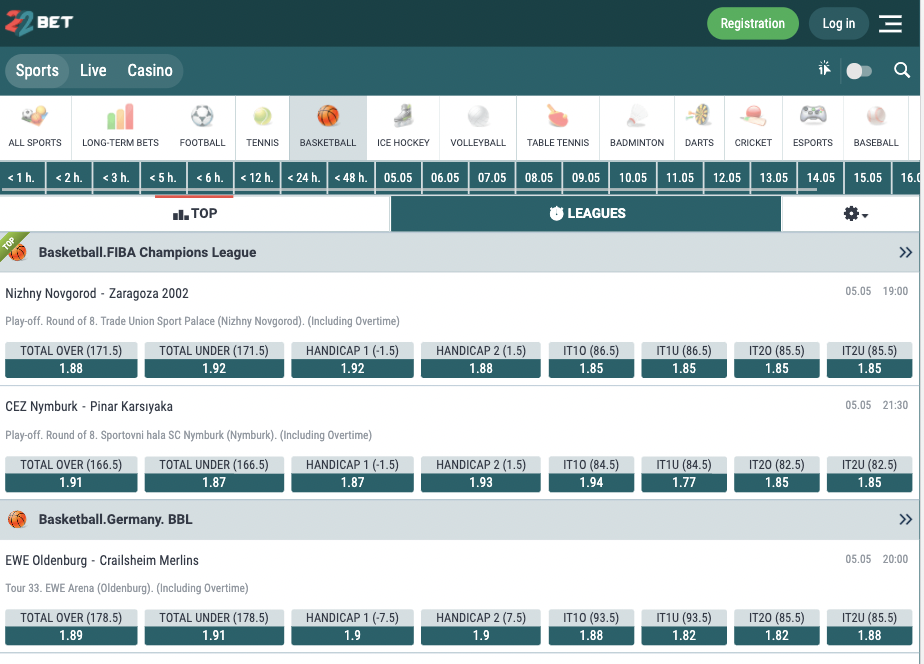
Task: Open EWE Oldenburg - Crailsheim Merlins match
Action: [102, 560]
